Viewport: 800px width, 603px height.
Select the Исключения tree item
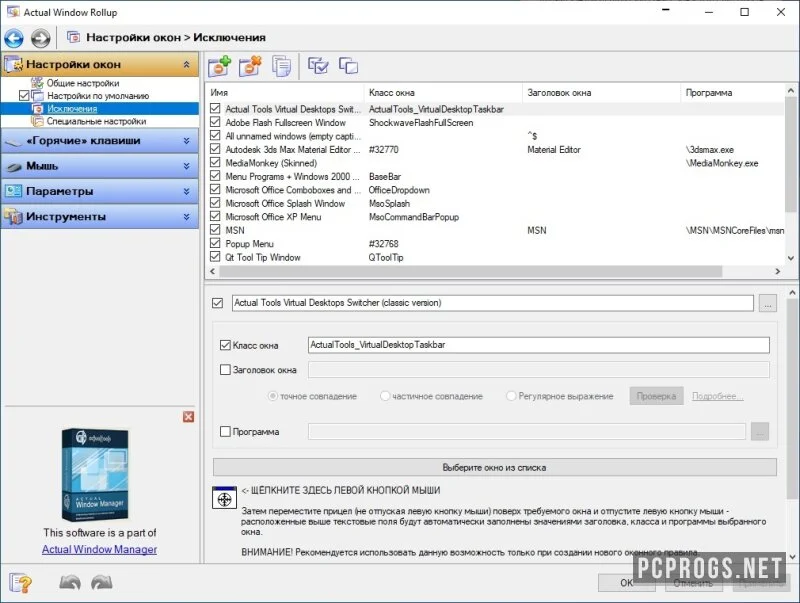point(72,109)
